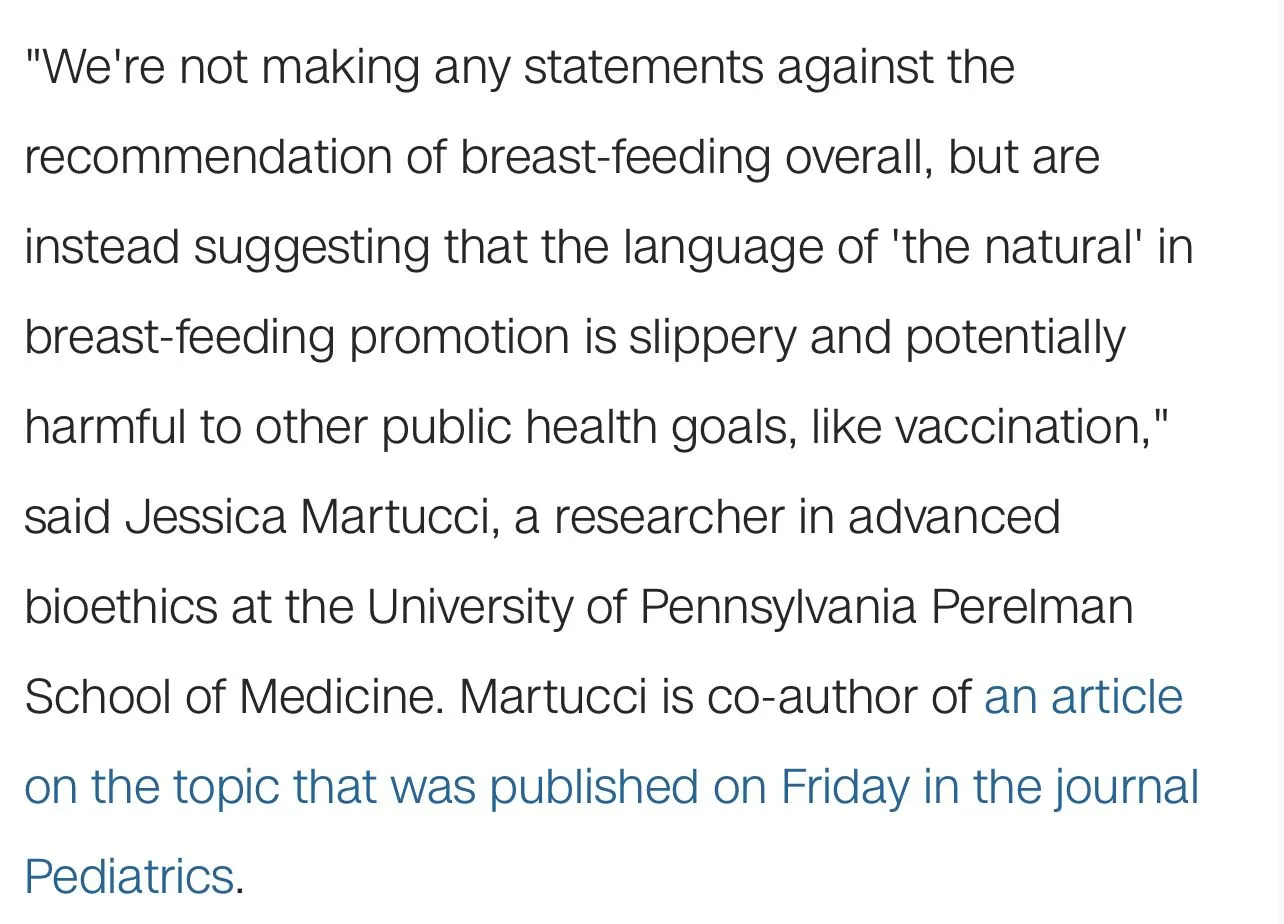Click the word 'vaccination' in the quote
This screenshot has width=1284, height=924.
[1023, 428]
